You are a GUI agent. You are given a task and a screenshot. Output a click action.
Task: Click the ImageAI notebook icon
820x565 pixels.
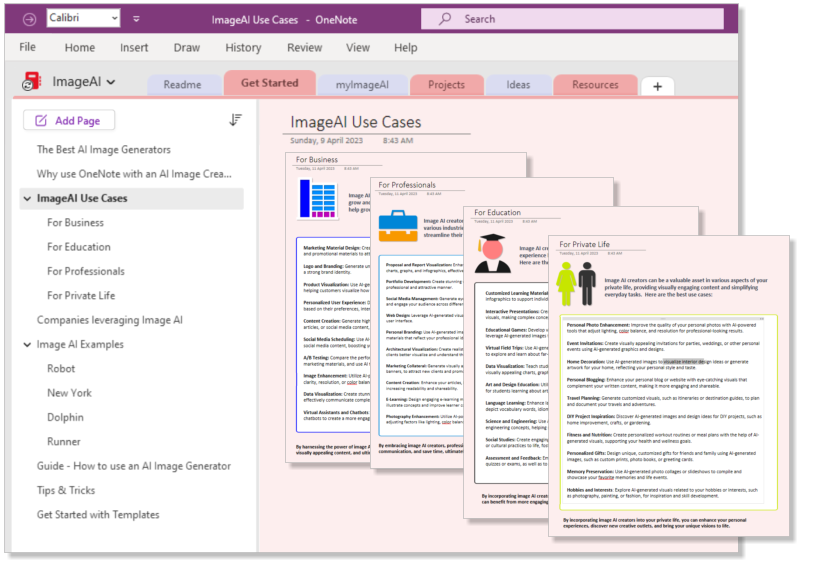(31, 82)
